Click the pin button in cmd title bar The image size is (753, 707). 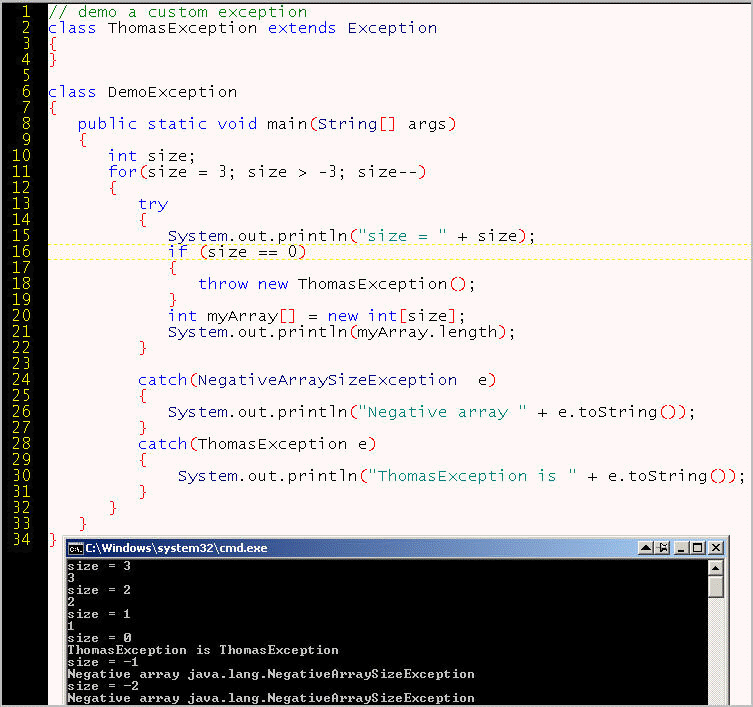point(663,548)
